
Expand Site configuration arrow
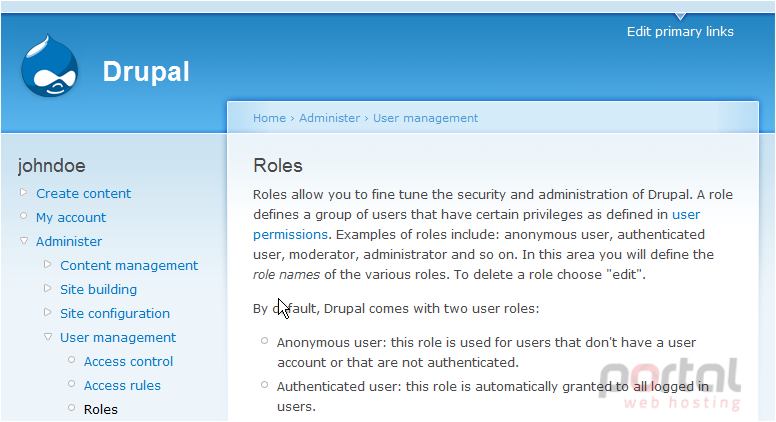pos(48,312)
